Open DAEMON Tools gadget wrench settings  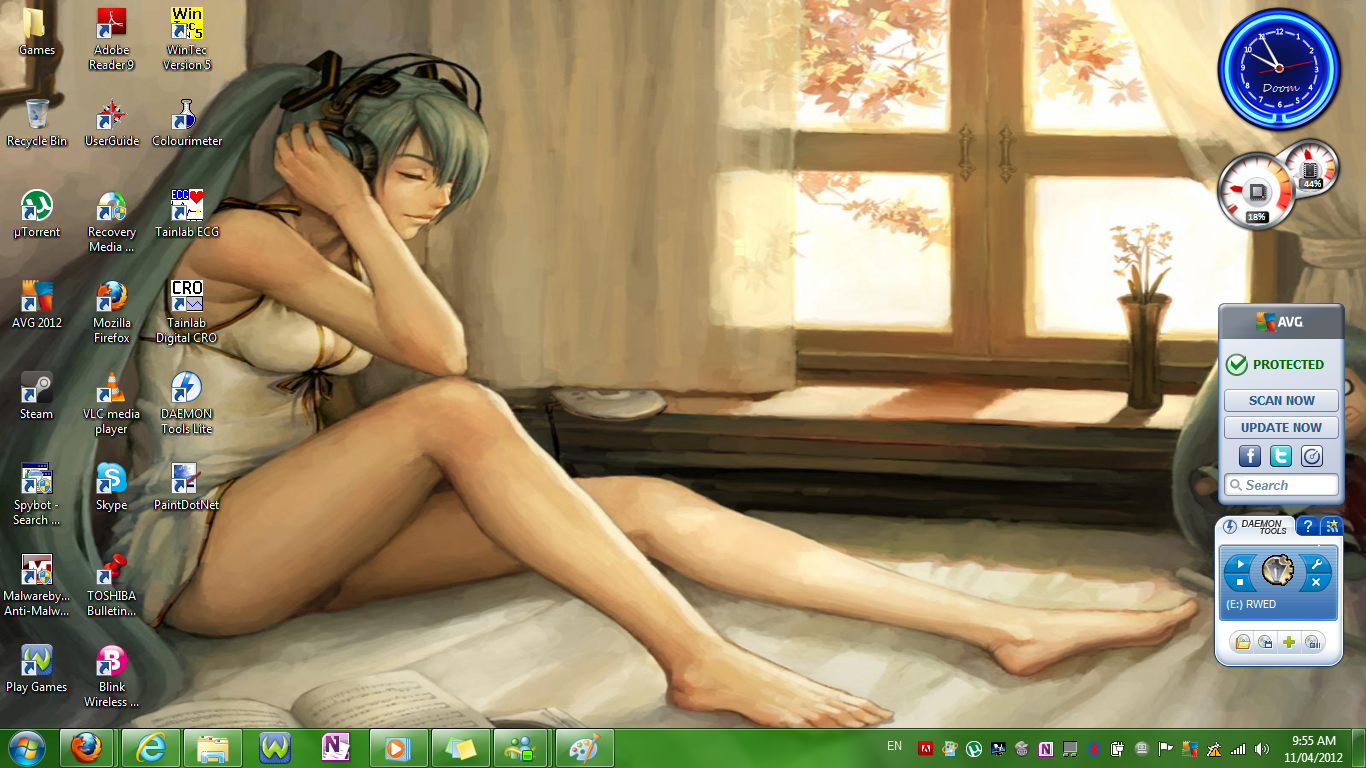tap(1317, 564)
